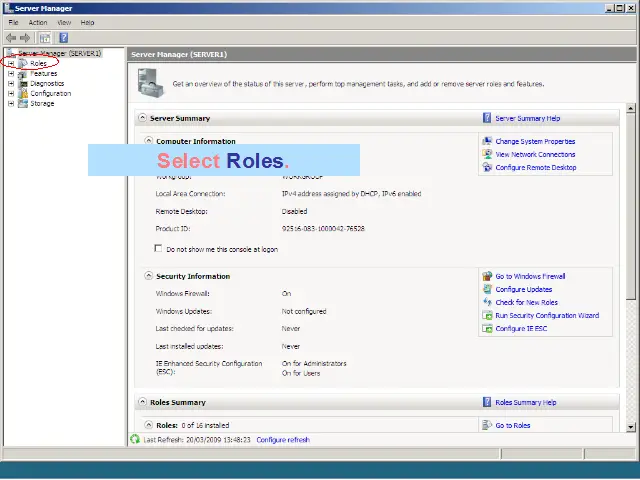The height and width of the screenshot is (480, 640).
Task: Open the Configure Remote Desktop link
Action: [536, 167]
